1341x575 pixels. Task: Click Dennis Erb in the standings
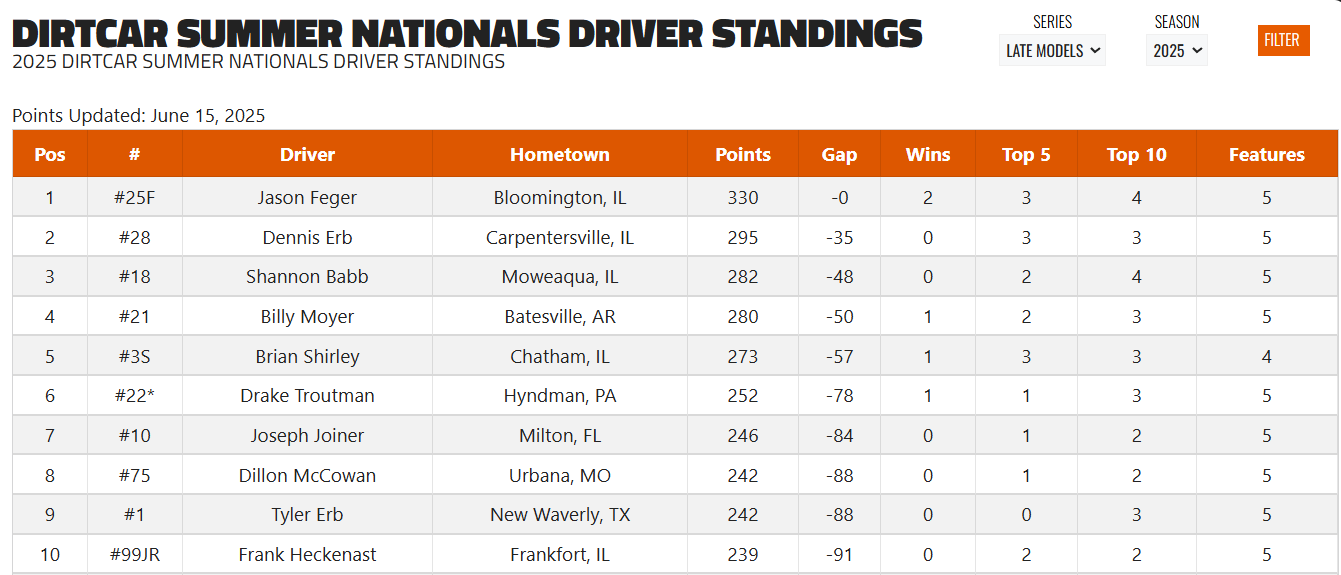307,238
